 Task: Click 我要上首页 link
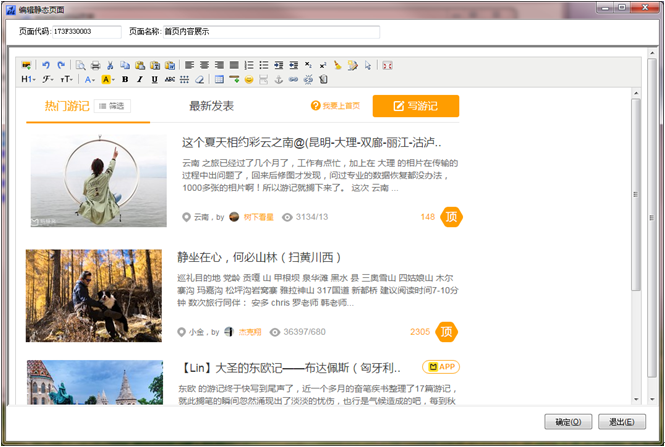335,106
